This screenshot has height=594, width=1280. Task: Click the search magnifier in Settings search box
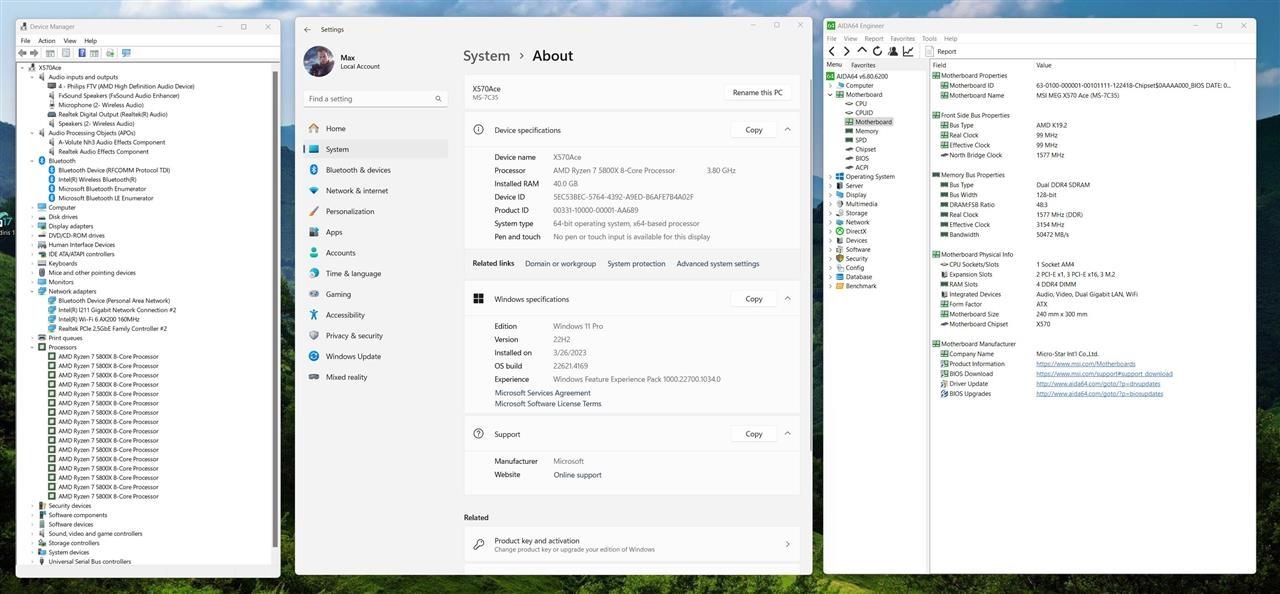(438, 99)
